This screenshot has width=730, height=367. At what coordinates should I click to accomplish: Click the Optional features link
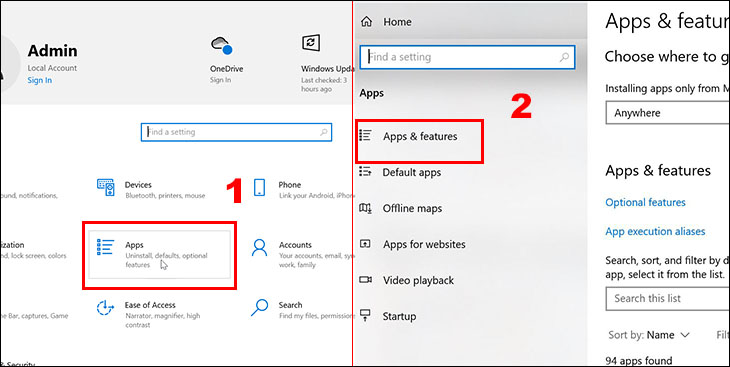pyautogui.click(x=645, y=203)
